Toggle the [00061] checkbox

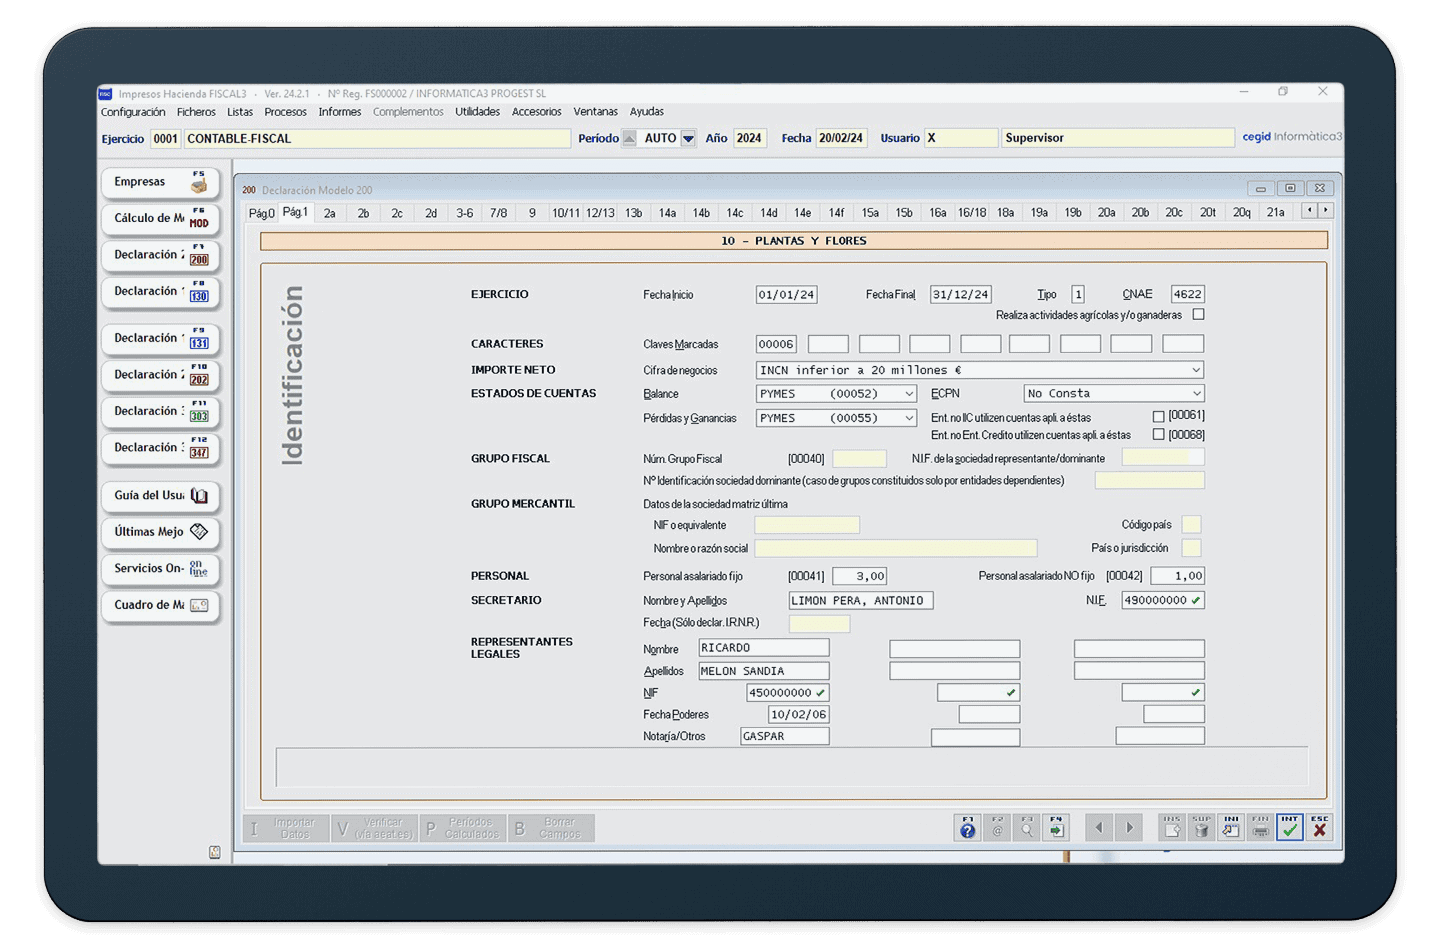1158,416
